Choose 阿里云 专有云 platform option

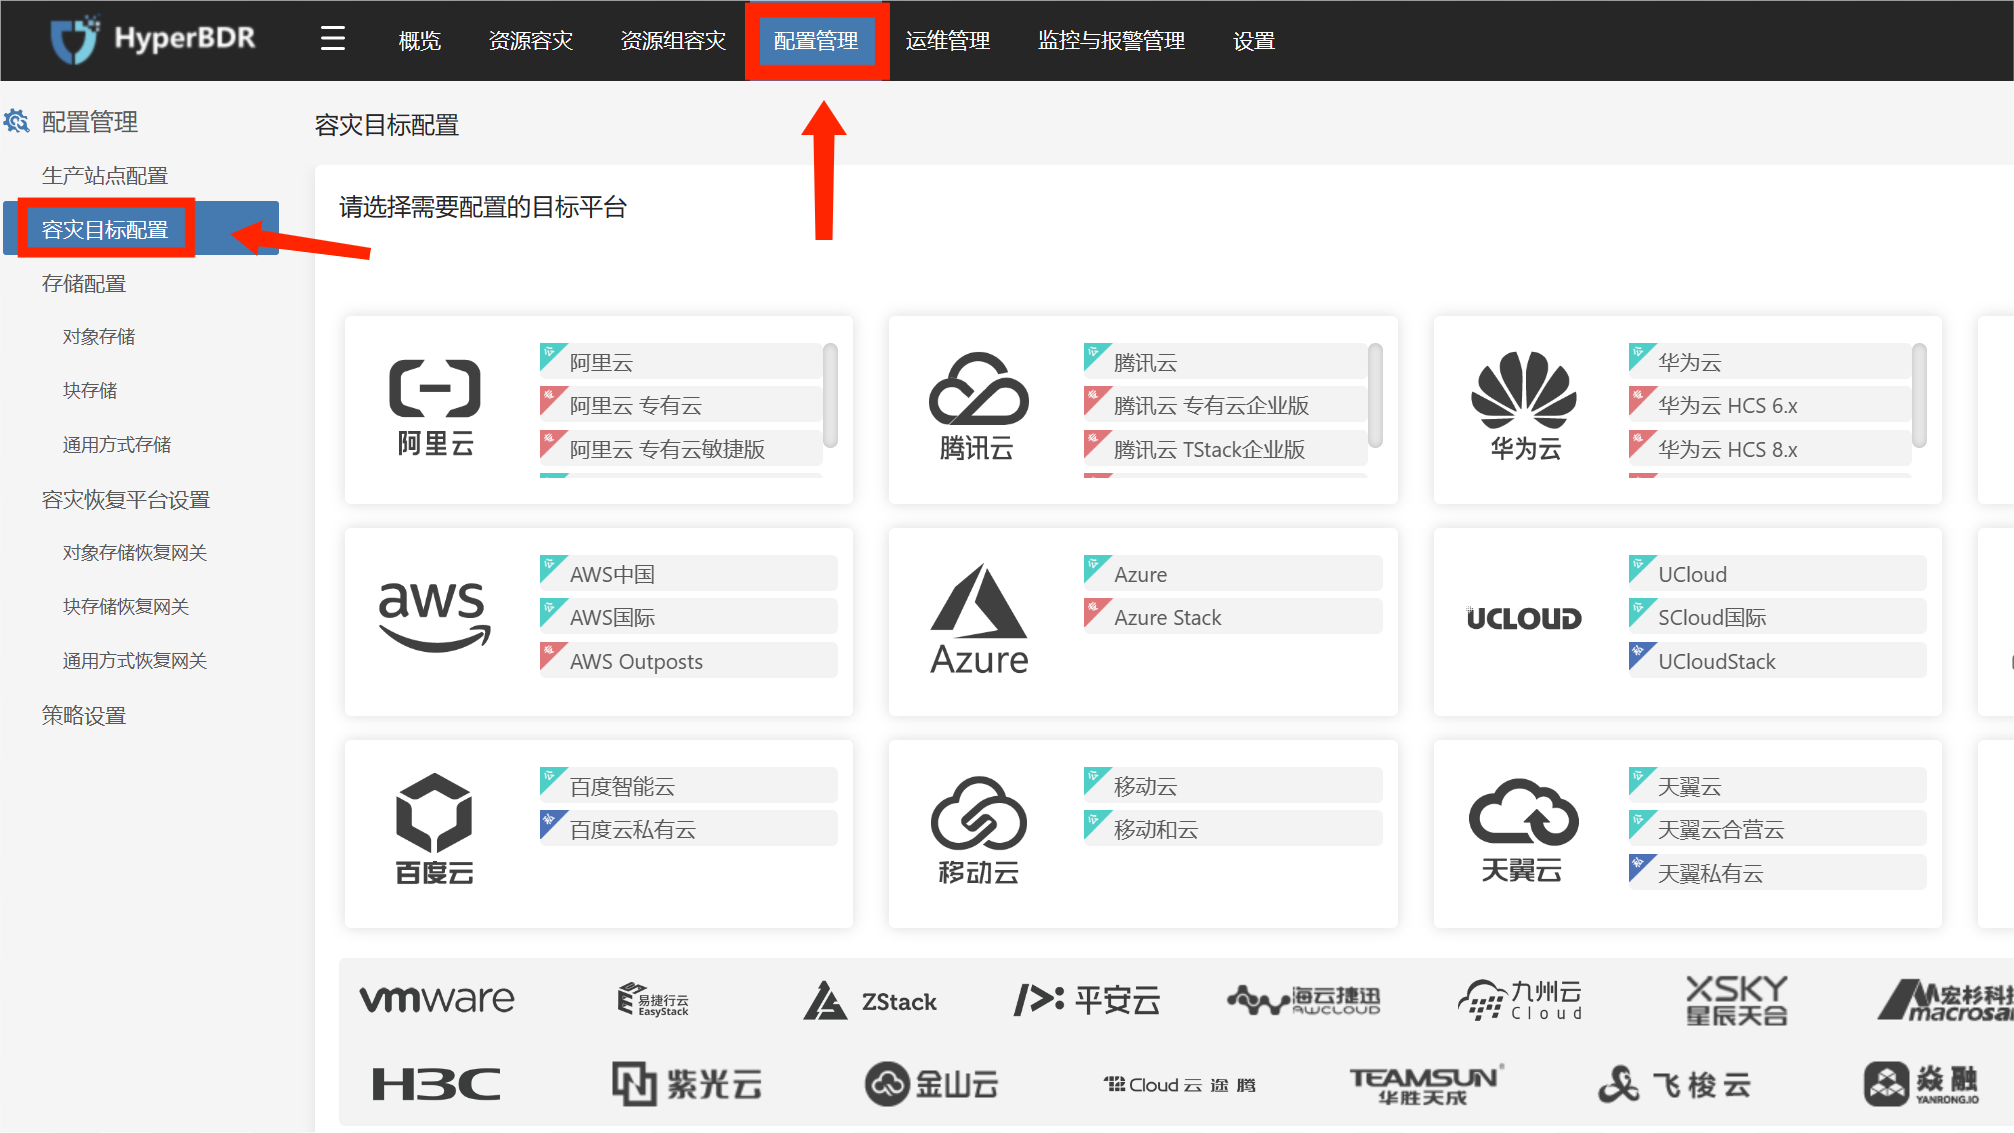pyautogui.click(x=681, y=405)
